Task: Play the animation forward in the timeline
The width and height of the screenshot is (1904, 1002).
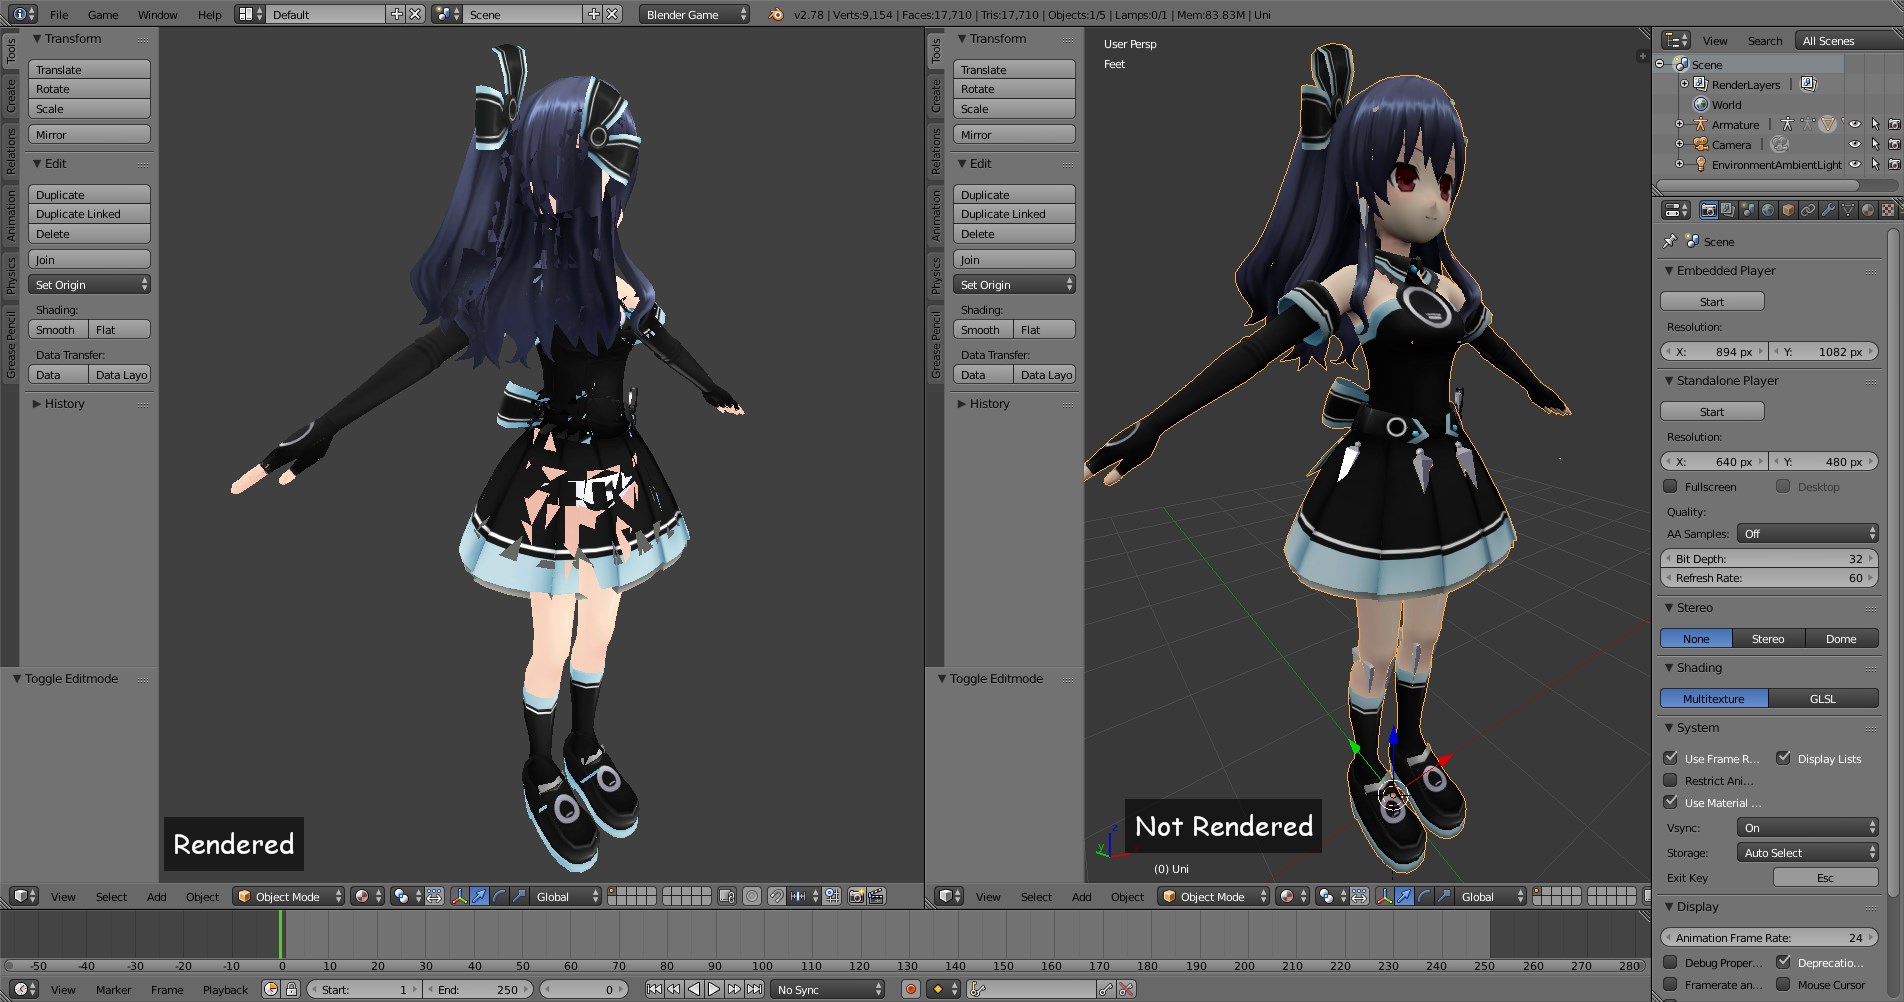Action: [714, 989]
